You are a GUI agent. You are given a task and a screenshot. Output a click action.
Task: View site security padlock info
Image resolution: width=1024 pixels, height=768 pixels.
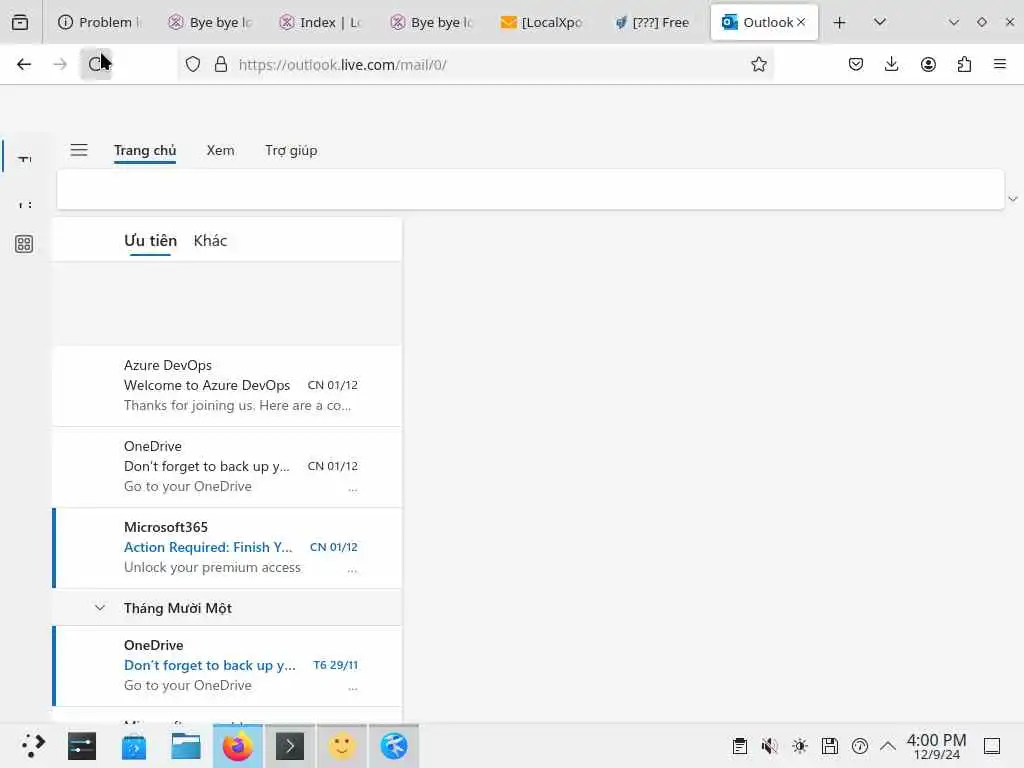coord(221,64)
